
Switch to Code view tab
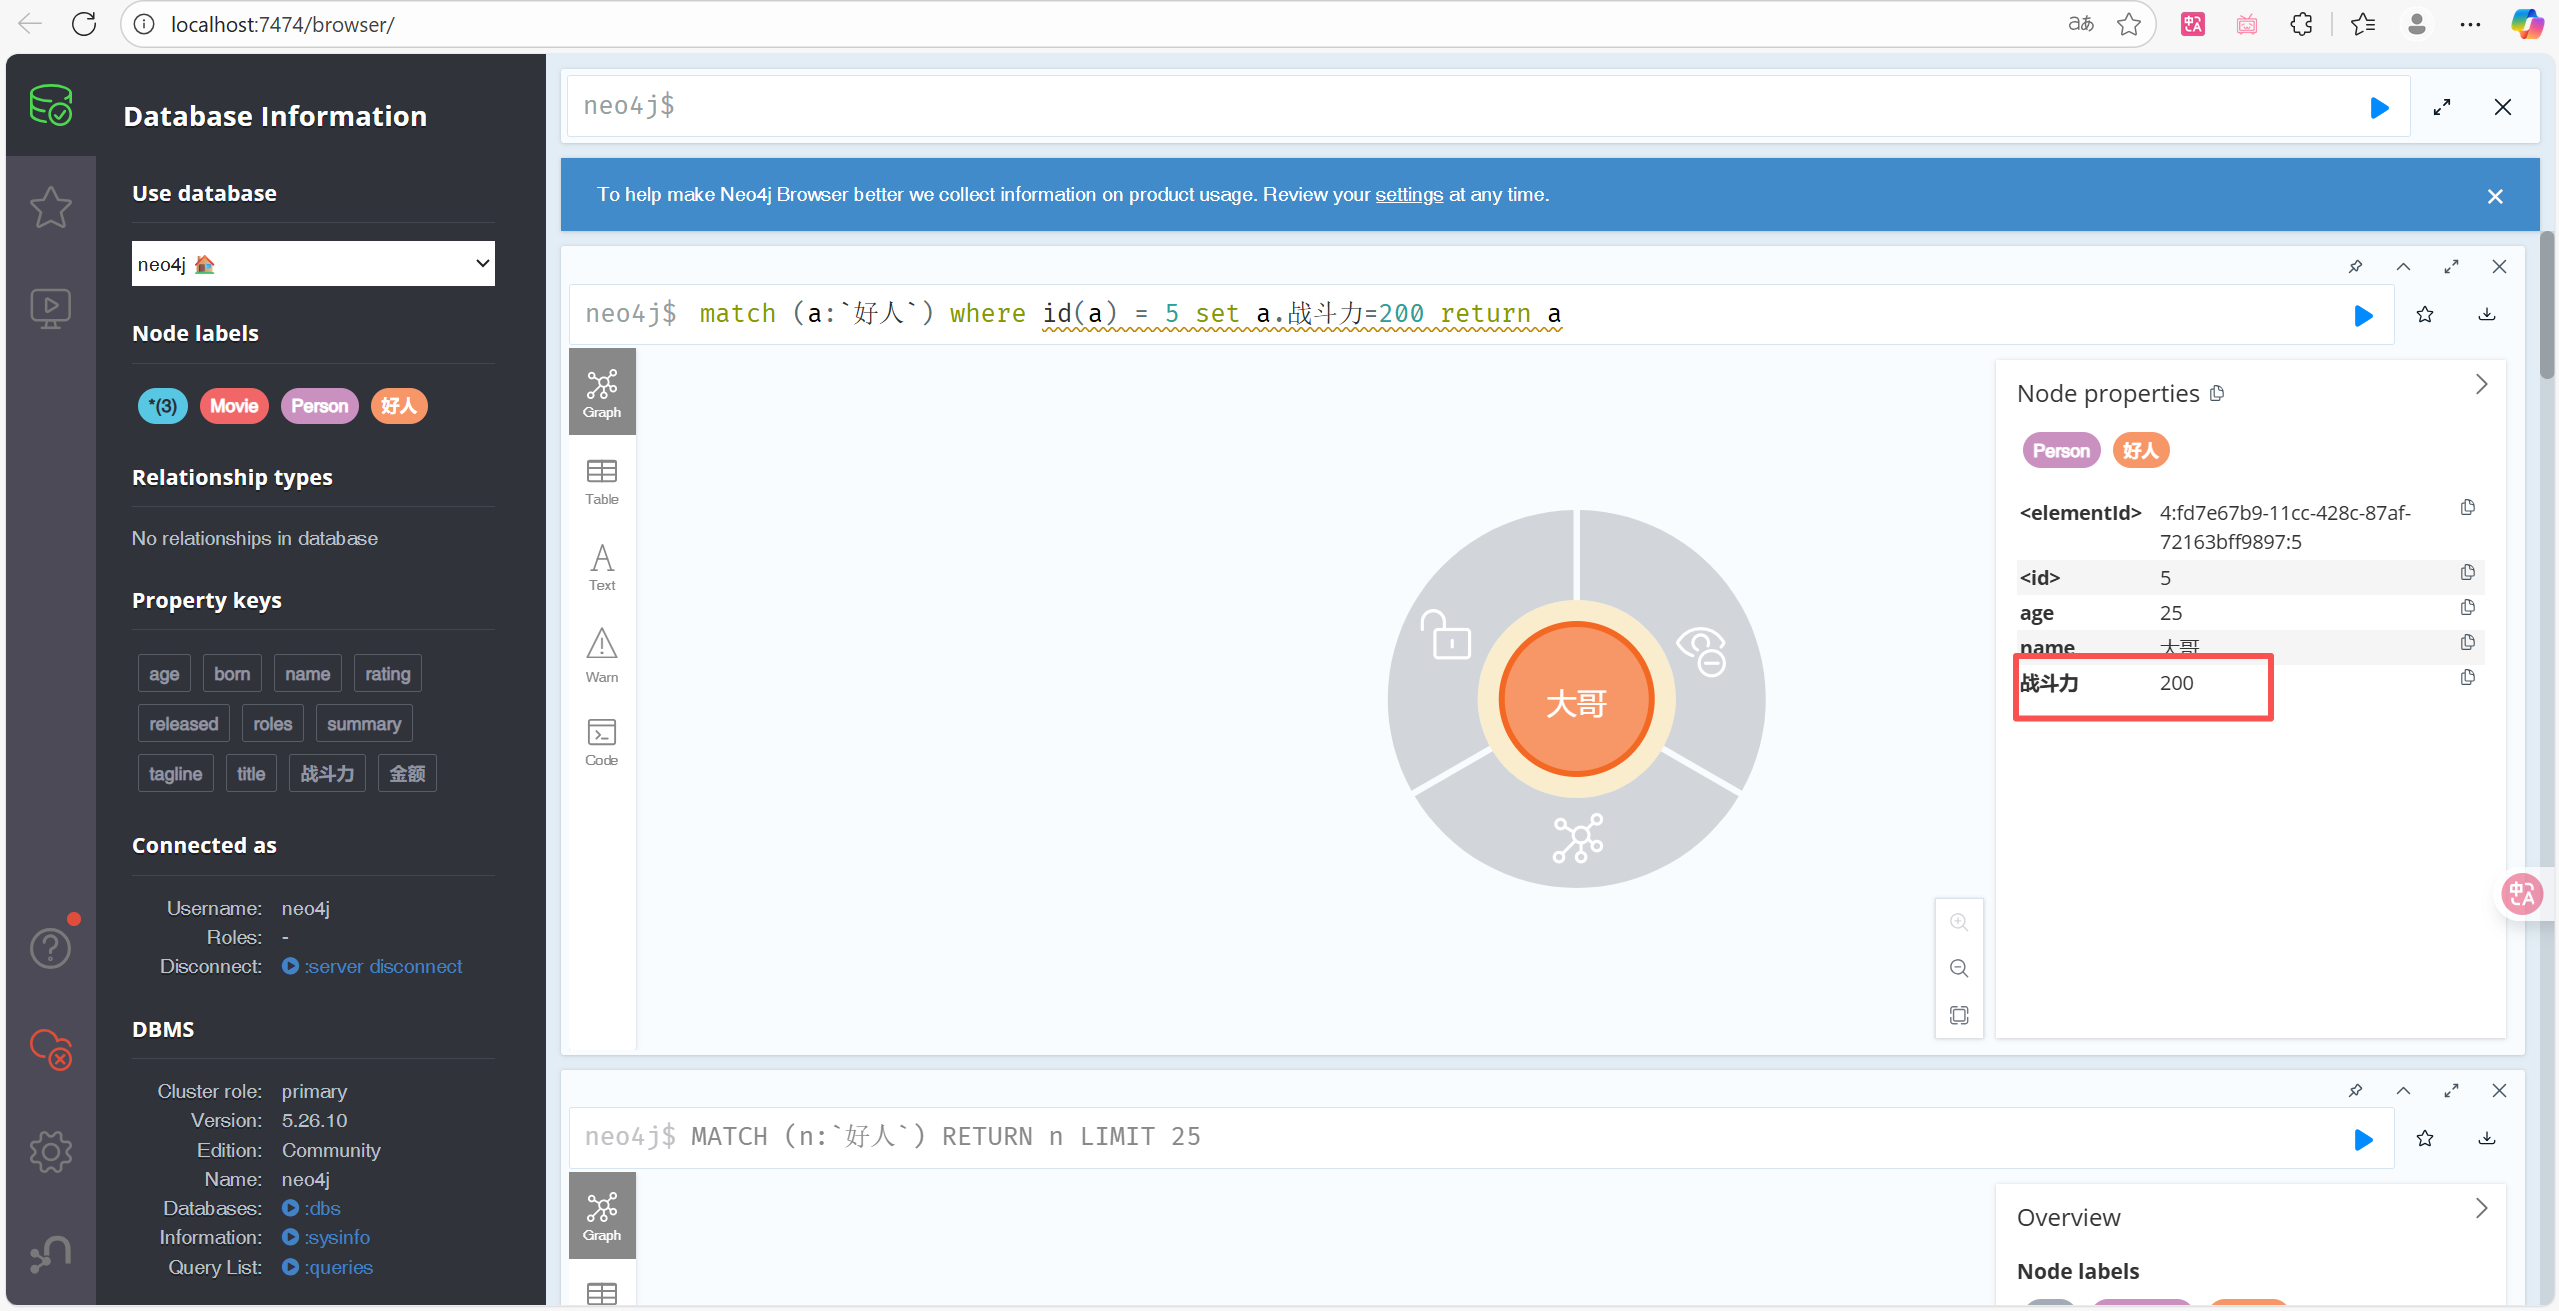pos(602,742)
